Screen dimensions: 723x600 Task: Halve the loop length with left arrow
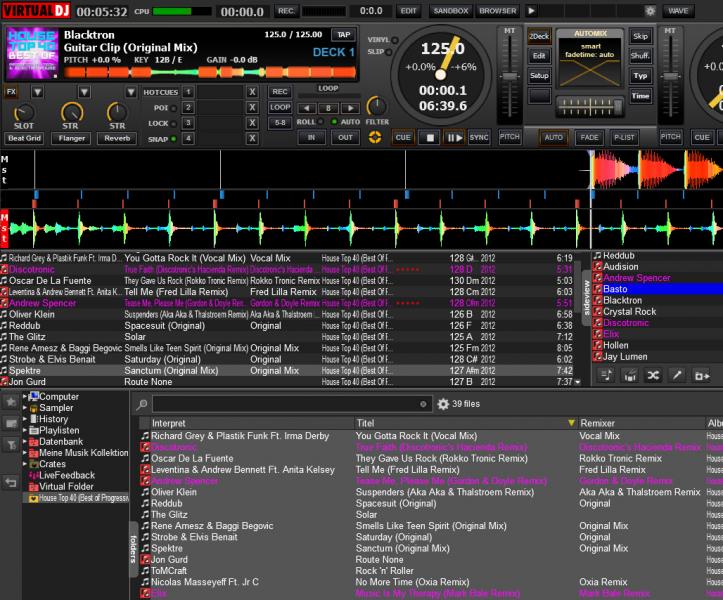tap(307, 108)
